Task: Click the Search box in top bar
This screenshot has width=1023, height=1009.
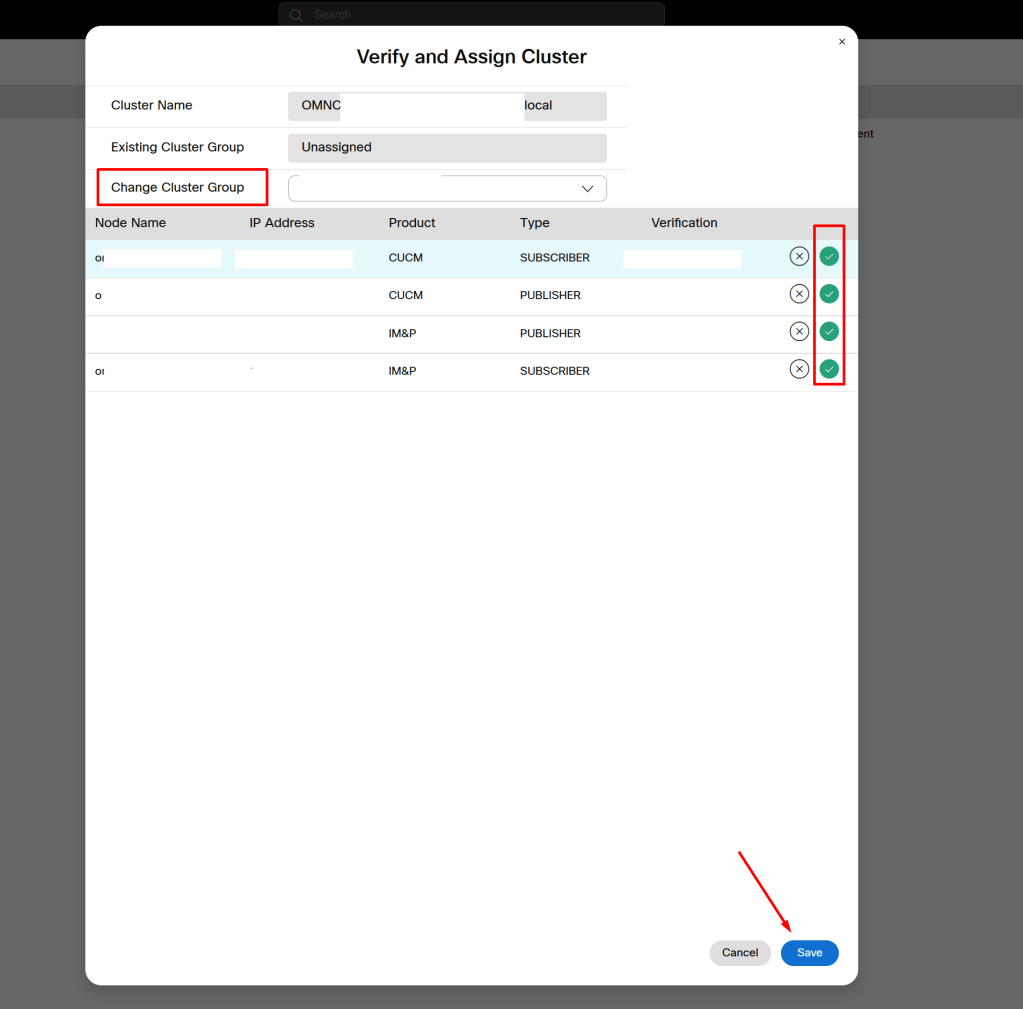Action: 471,15
